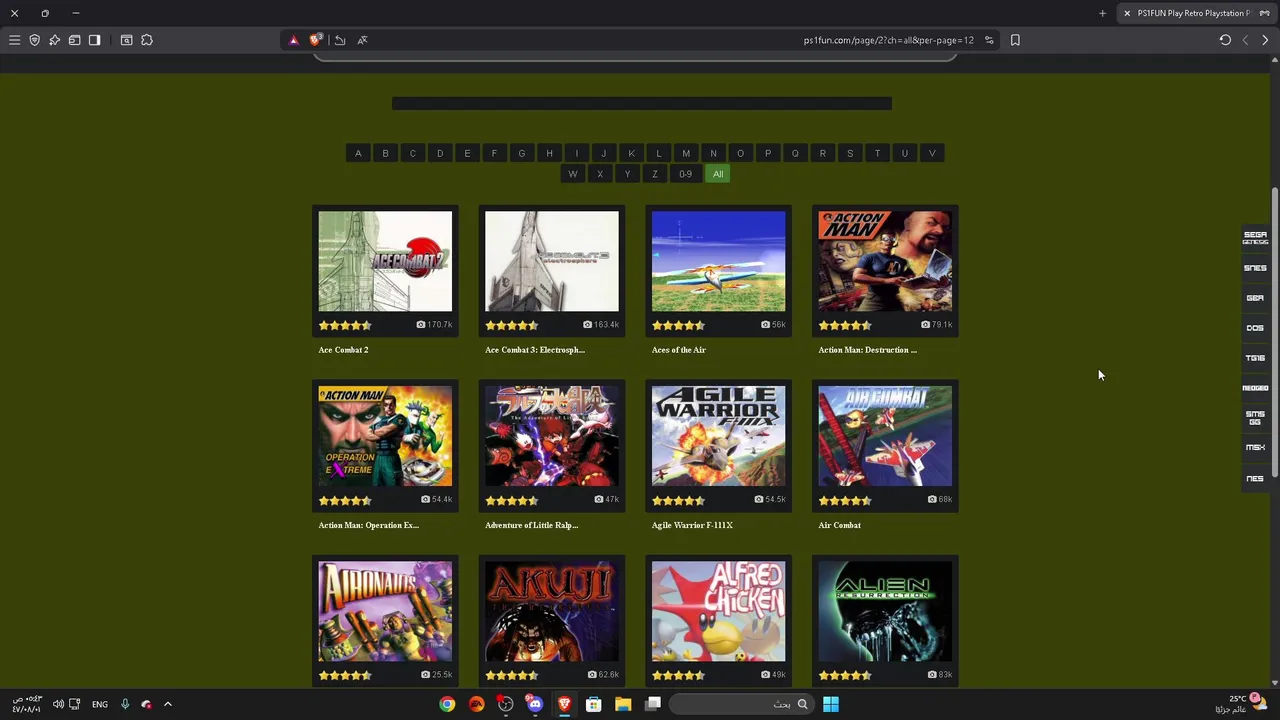Image resolution: width=1280 pixels, height=720 pixels.
Task: Open Google Chrome from the taskbar
Action: (447, 704)
